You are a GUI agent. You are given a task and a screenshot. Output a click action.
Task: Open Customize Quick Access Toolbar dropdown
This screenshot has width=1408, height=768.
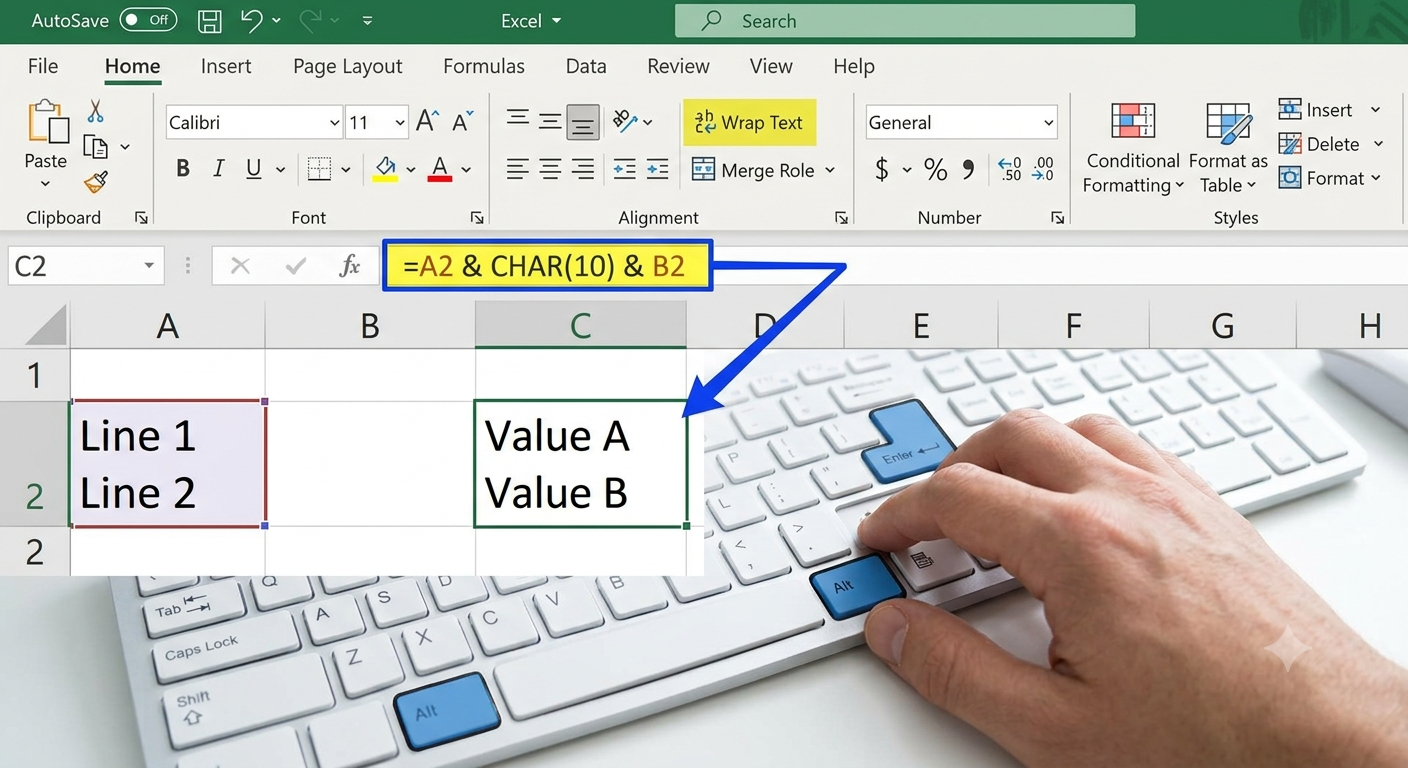(367, 21)
